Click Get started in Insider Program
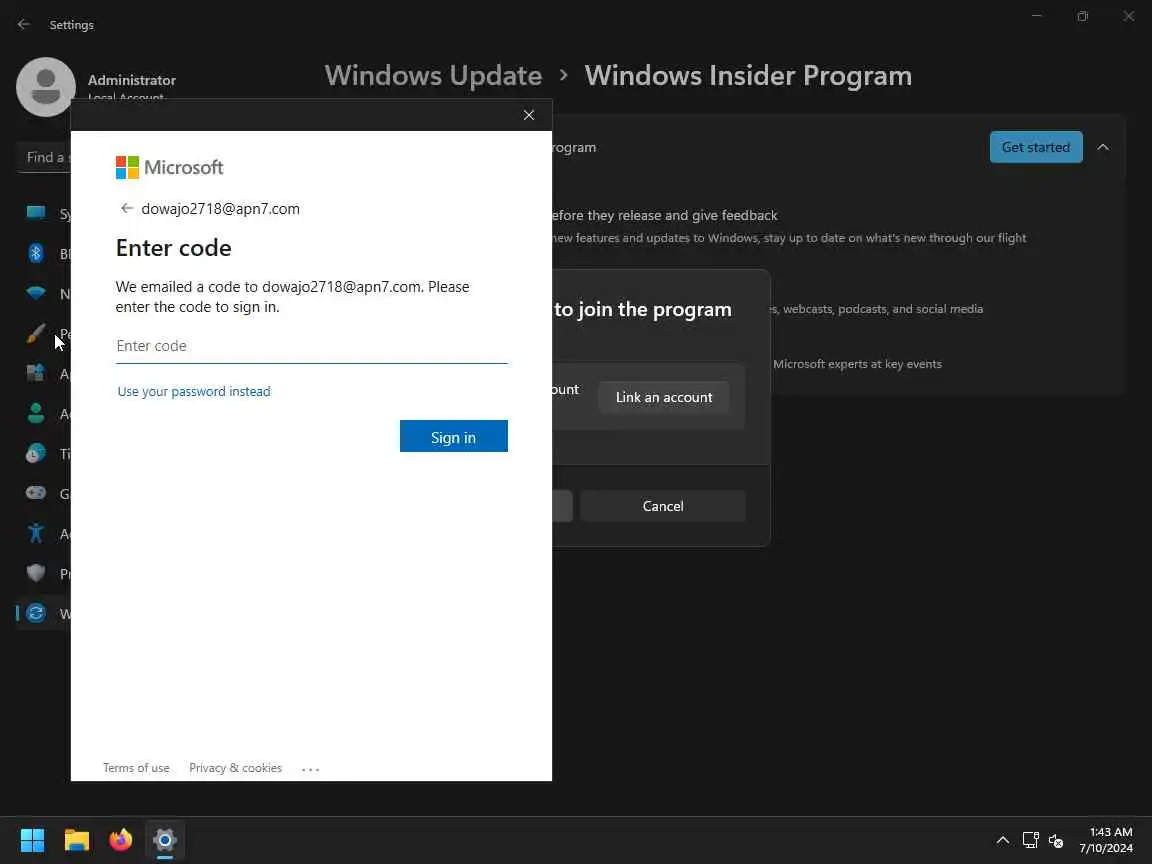The height and width of the screenshot is (864, 1152). point(1036,147)
